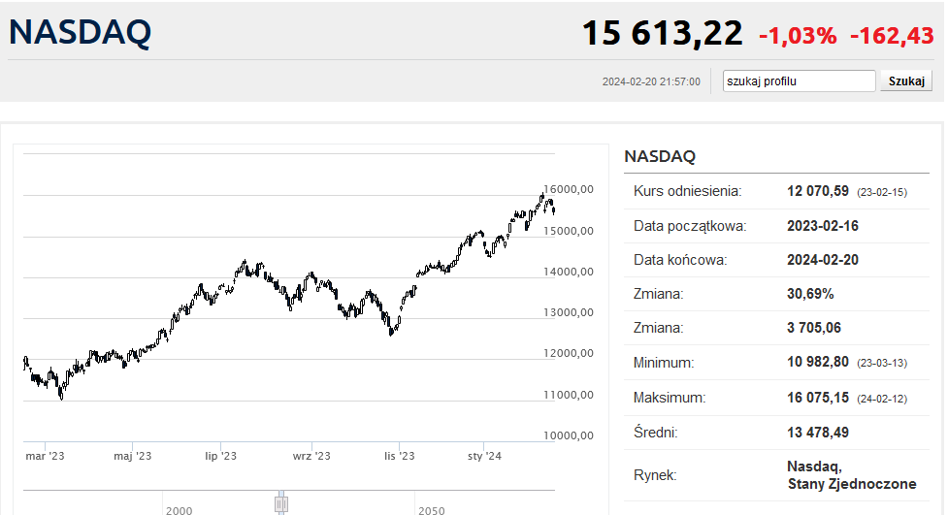Click the NASDAQ heading of the stats panel
Viewport: 948px width, 515px height.
point(659,156)
